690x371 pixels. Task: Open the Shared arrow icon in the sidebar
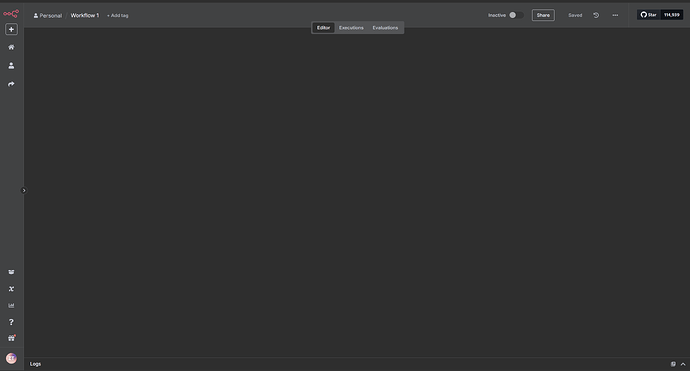(x=11, y=84)
